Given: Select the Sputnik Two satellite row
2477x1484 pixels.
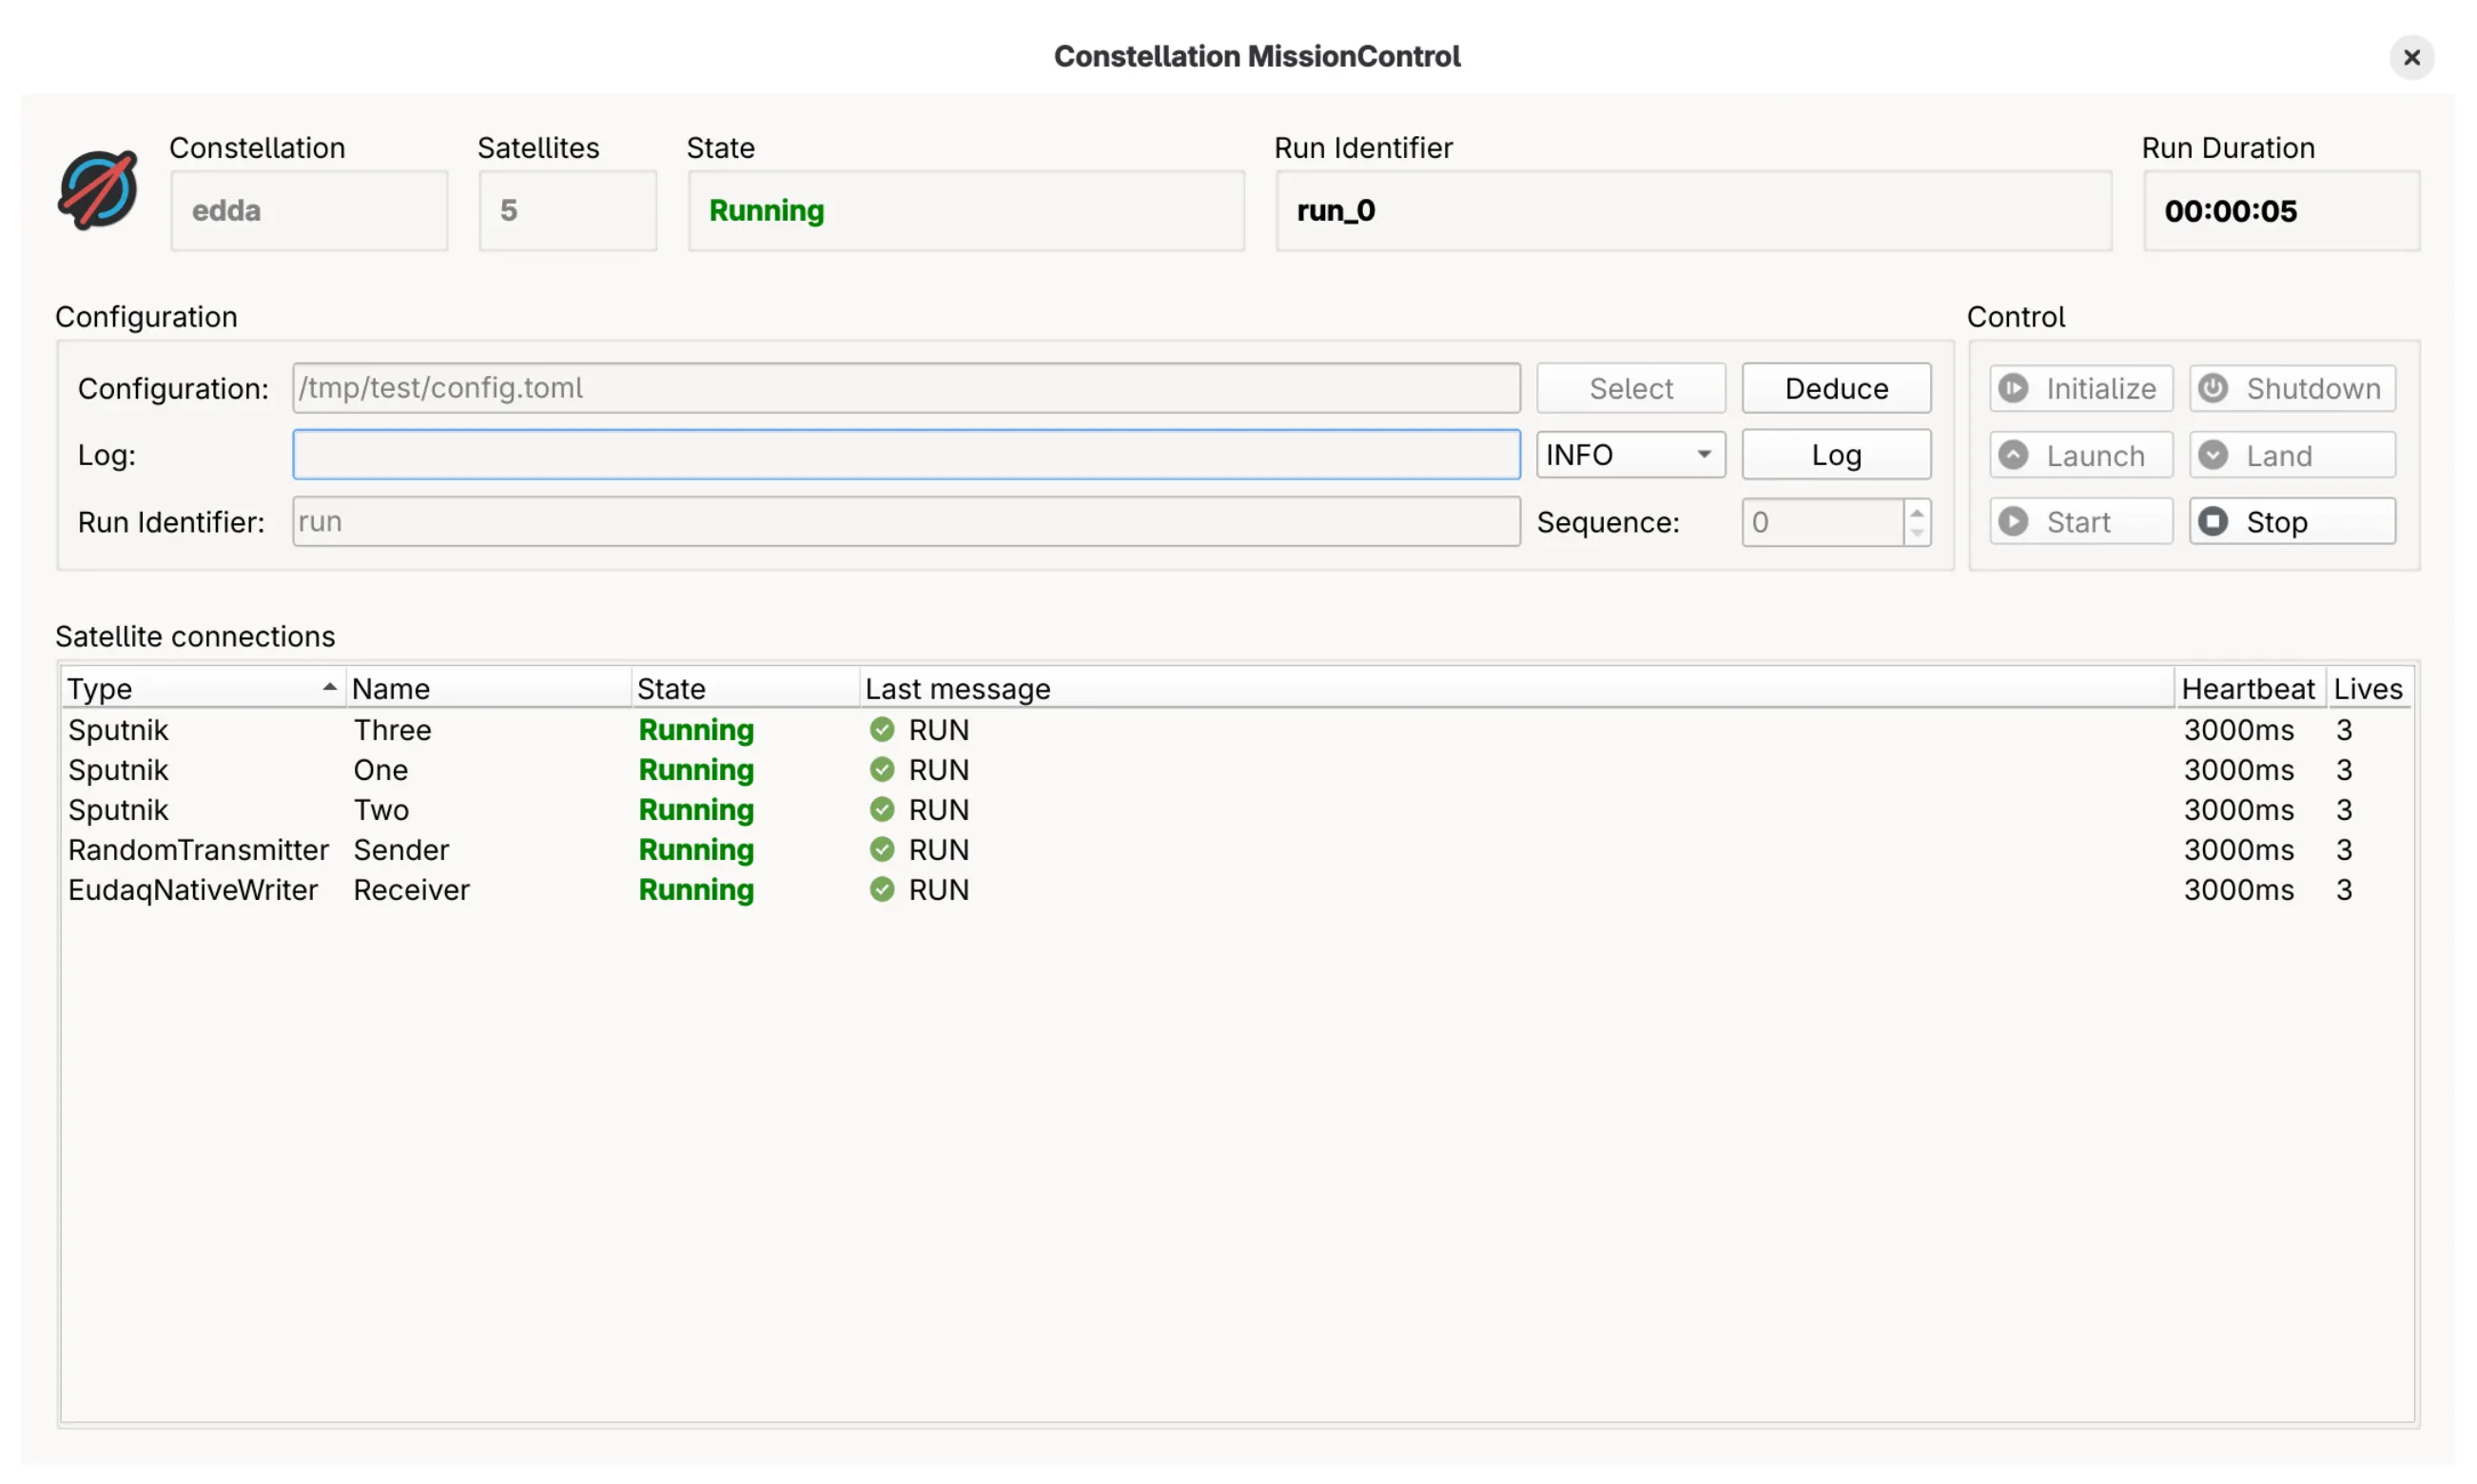Looking at the screenshot, I should click(x=1237, y=809).
